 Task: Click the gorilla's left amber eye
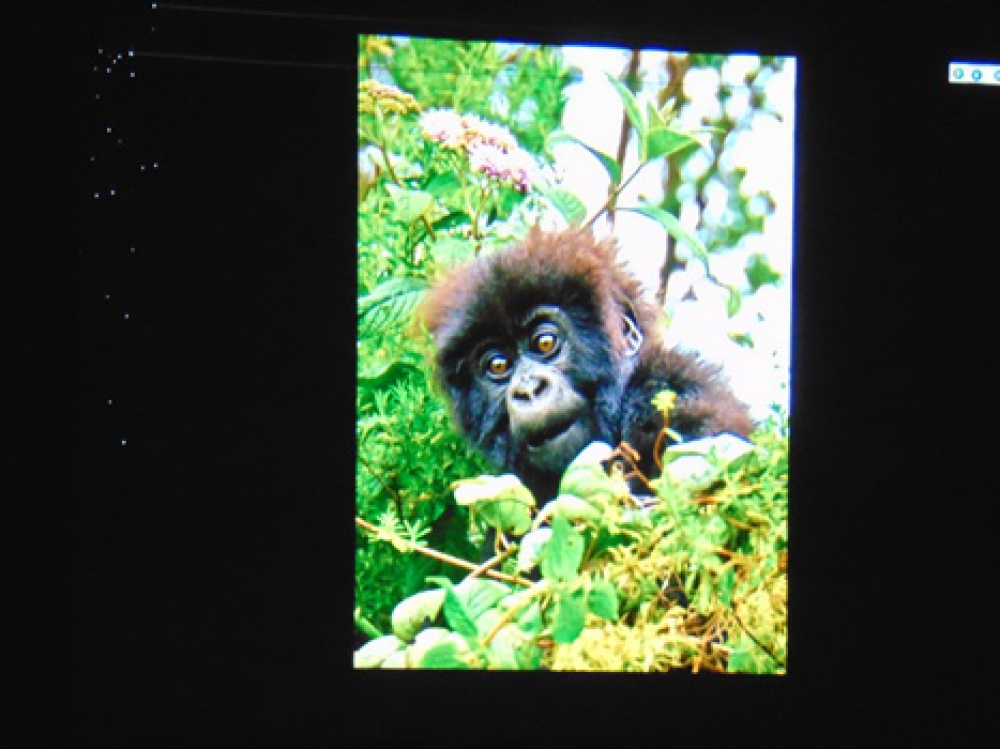(x=497, y=365)
